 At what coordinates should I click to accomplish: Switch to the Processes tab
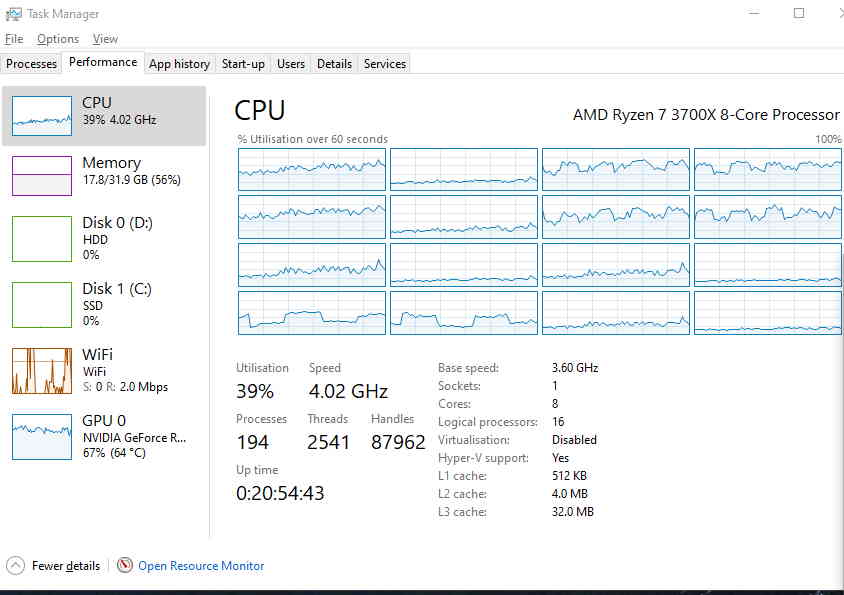tap(31, 64)
